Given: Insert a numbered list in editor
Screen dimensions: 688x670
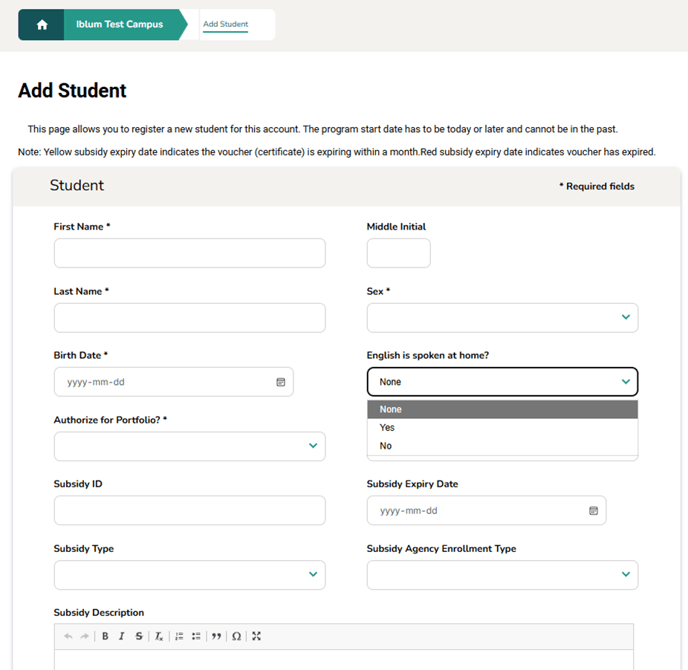Looking at the screenshot, I should [x=179, y=636].
